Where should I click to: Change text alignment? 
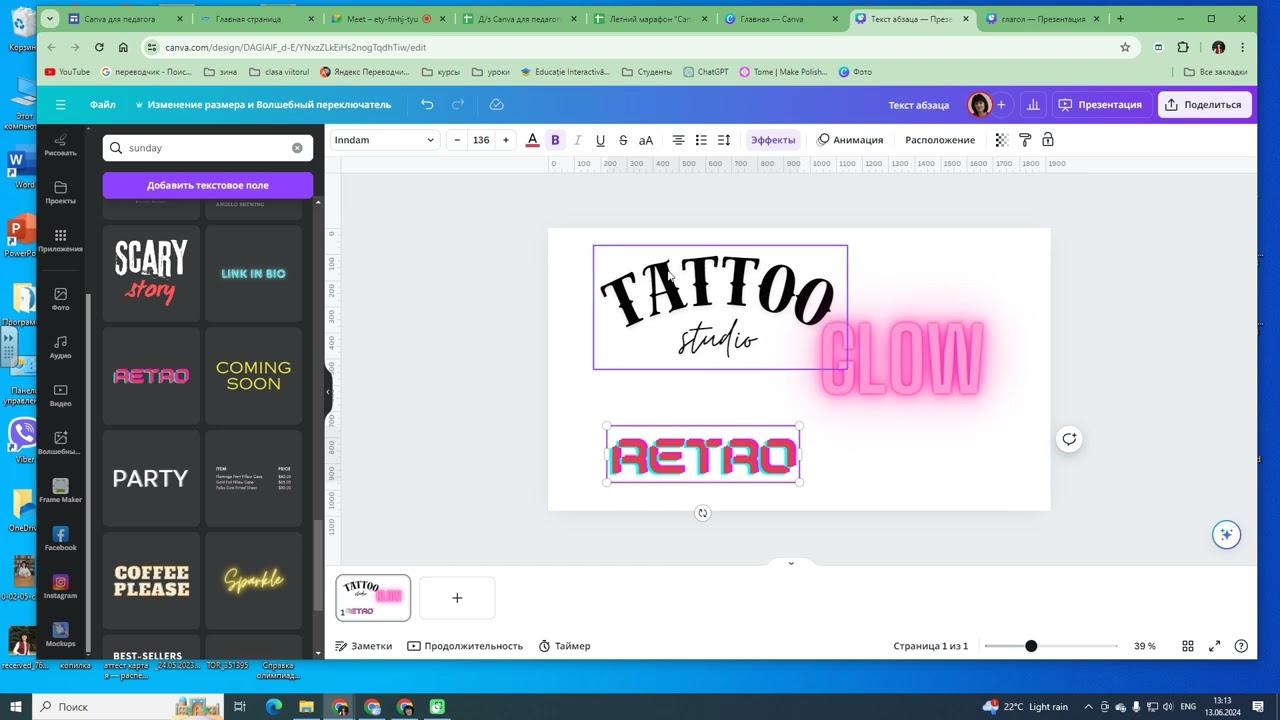coord(678,140)
